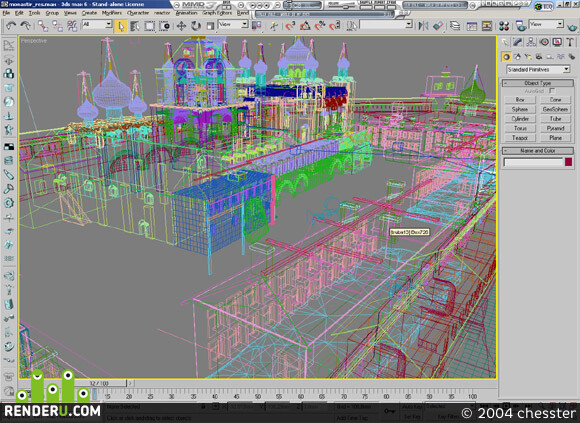Open the Layer Manager icon
This screenshot has height=423, width=580.
(x=455, y=26)
